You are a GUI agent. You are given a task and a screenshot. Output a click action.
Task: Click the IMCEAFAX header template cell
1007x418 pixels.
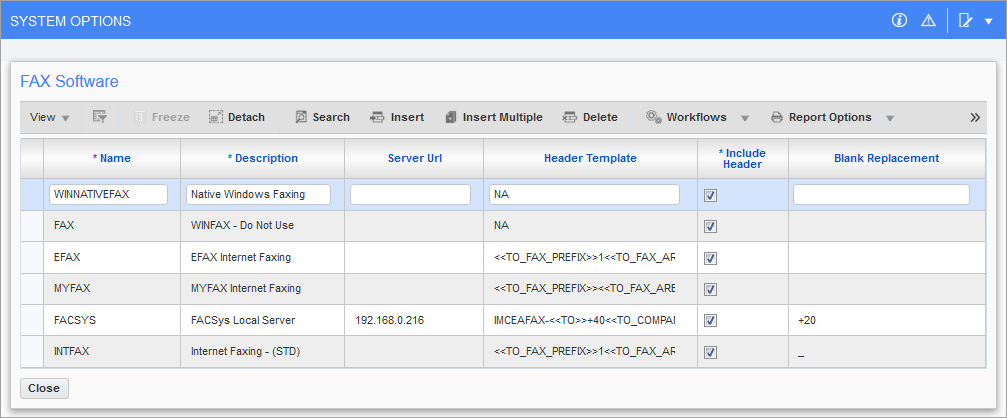[590, 320]
